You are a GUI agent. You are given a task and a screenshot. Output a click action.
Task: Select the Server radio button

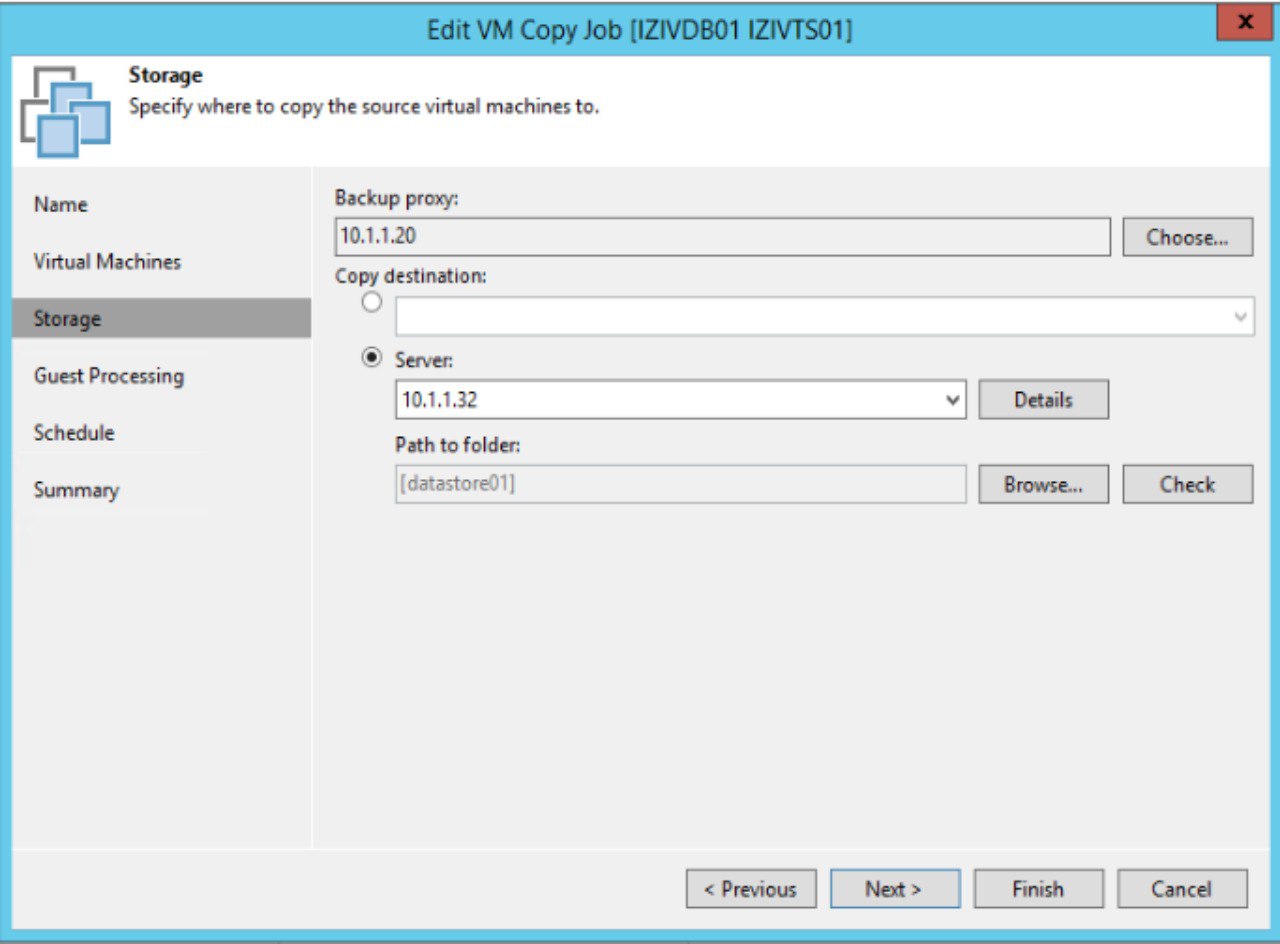[x=372, y=356]
